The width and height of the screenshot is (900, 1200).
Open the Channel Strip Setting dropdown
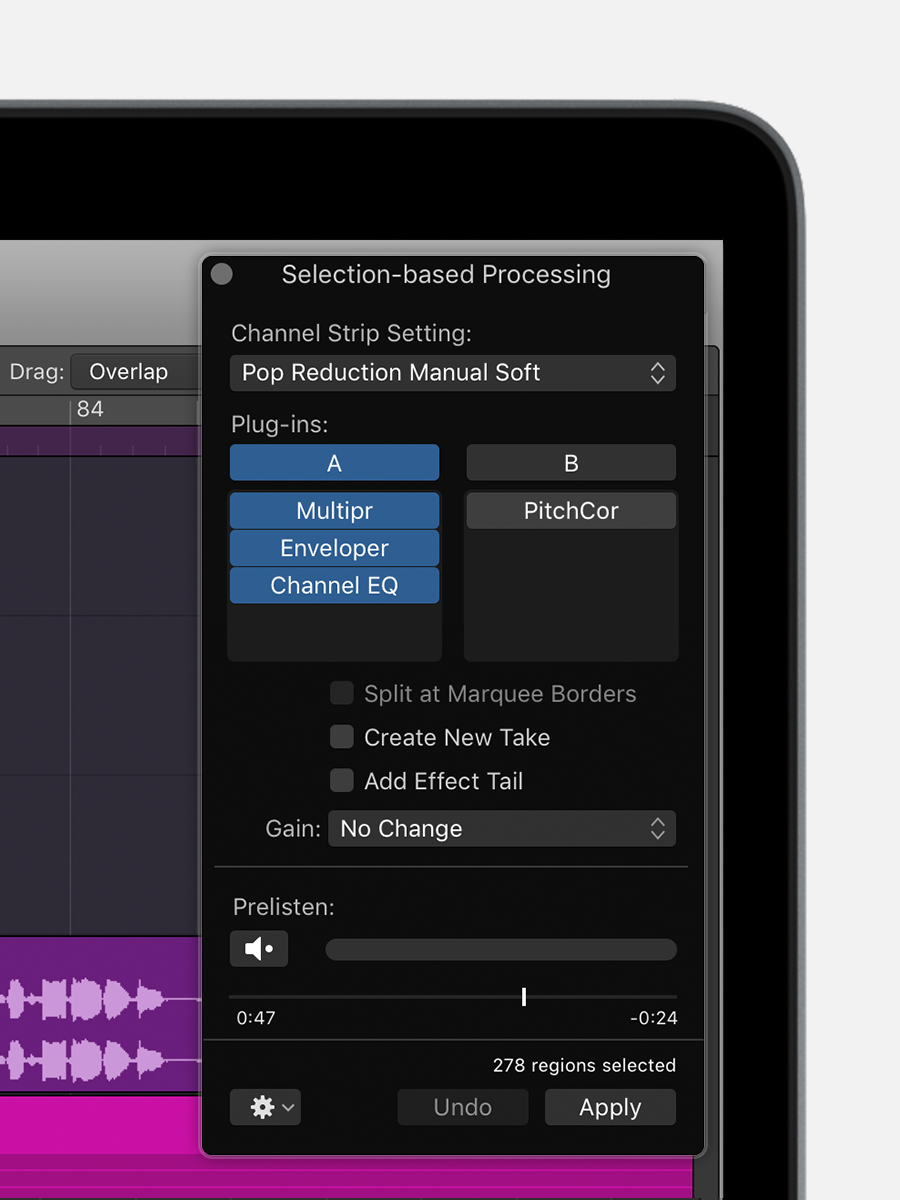coord(453,373)
